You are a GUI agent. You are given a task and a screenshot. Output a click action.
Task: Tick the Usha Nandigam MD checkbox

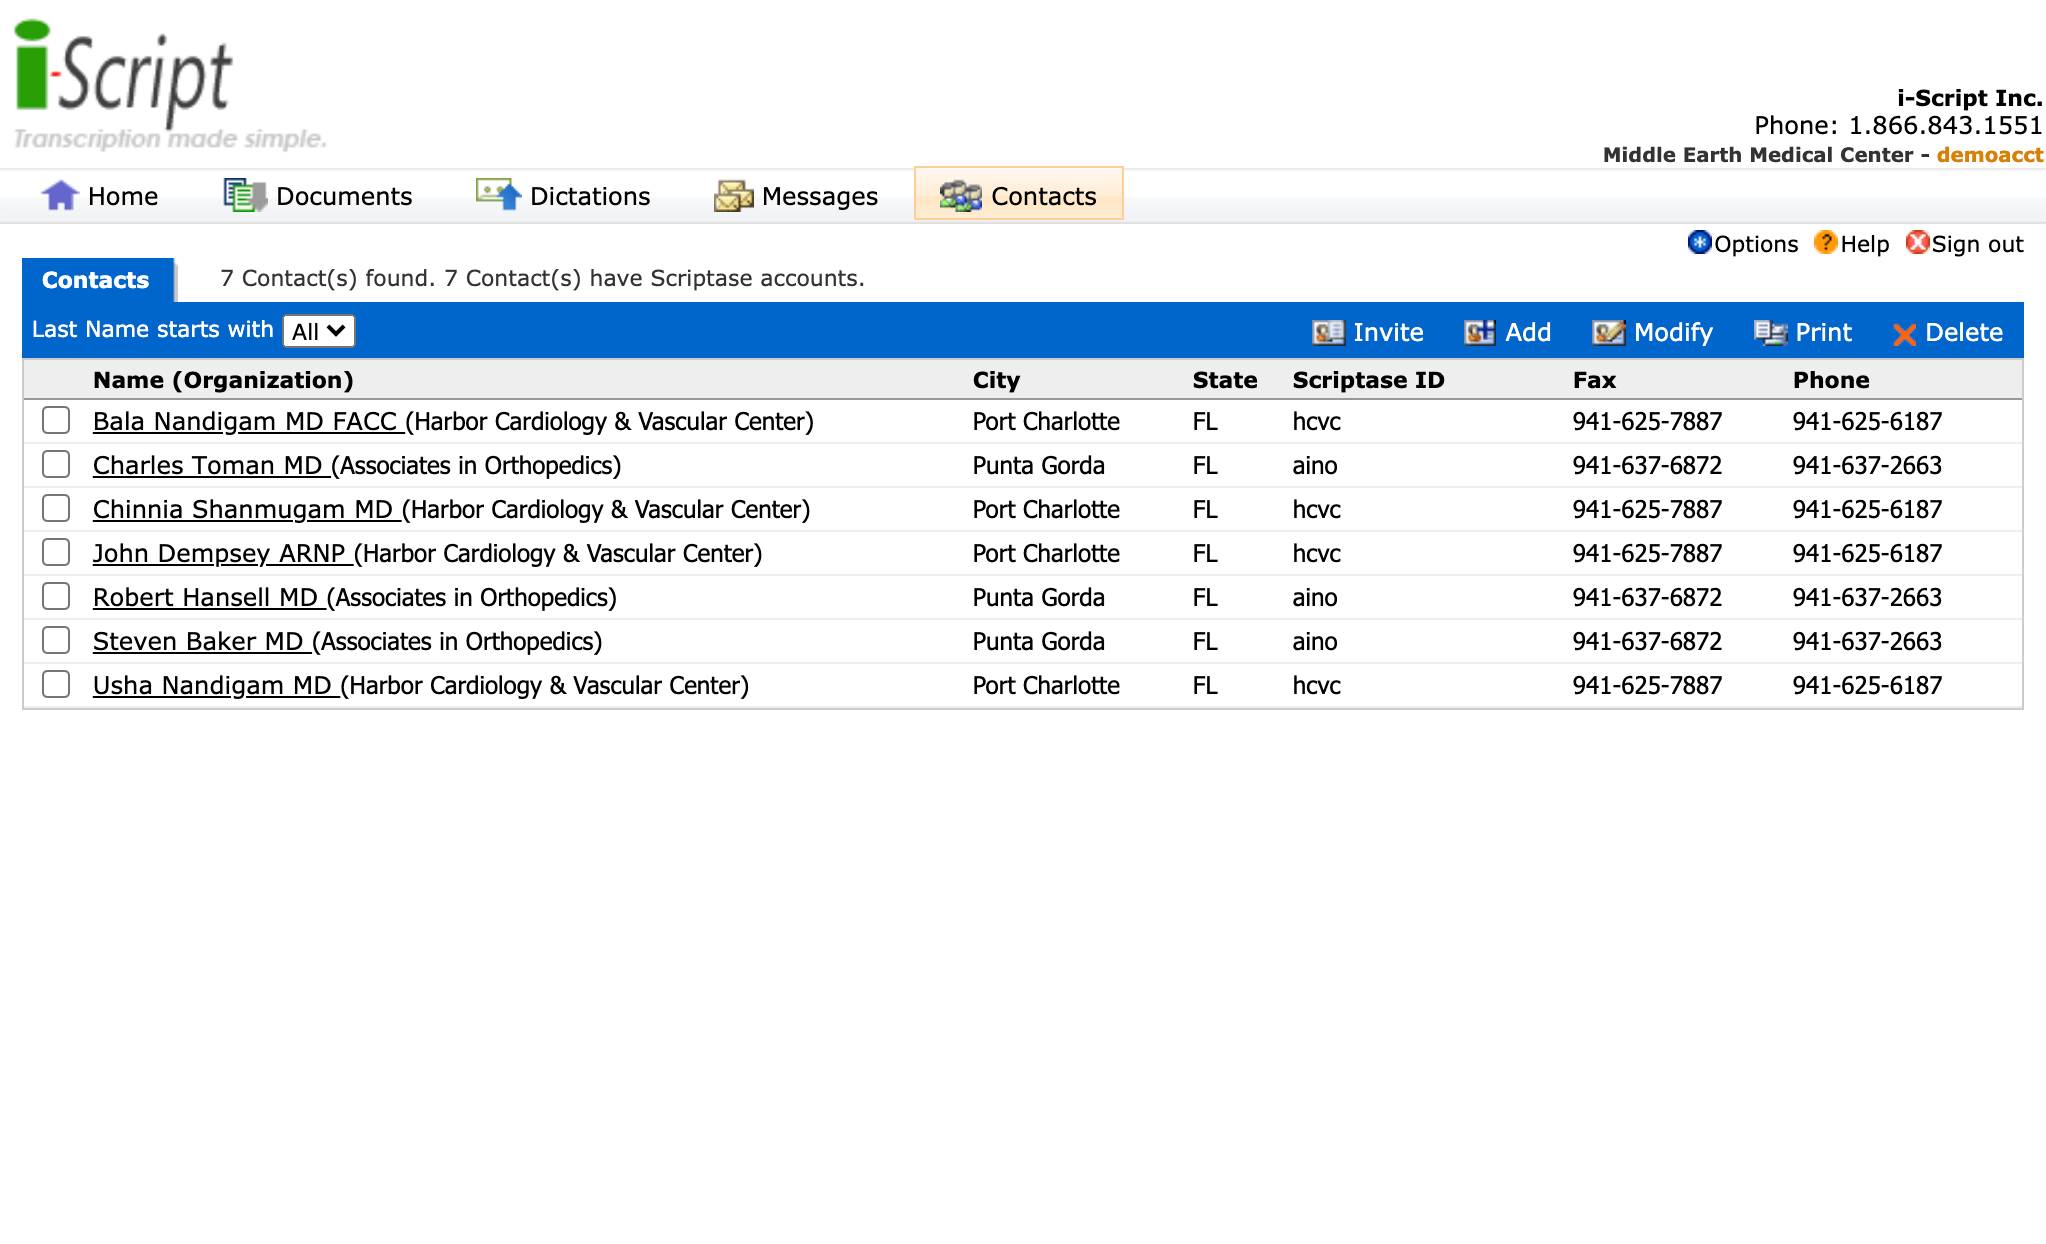coord(56,684)
